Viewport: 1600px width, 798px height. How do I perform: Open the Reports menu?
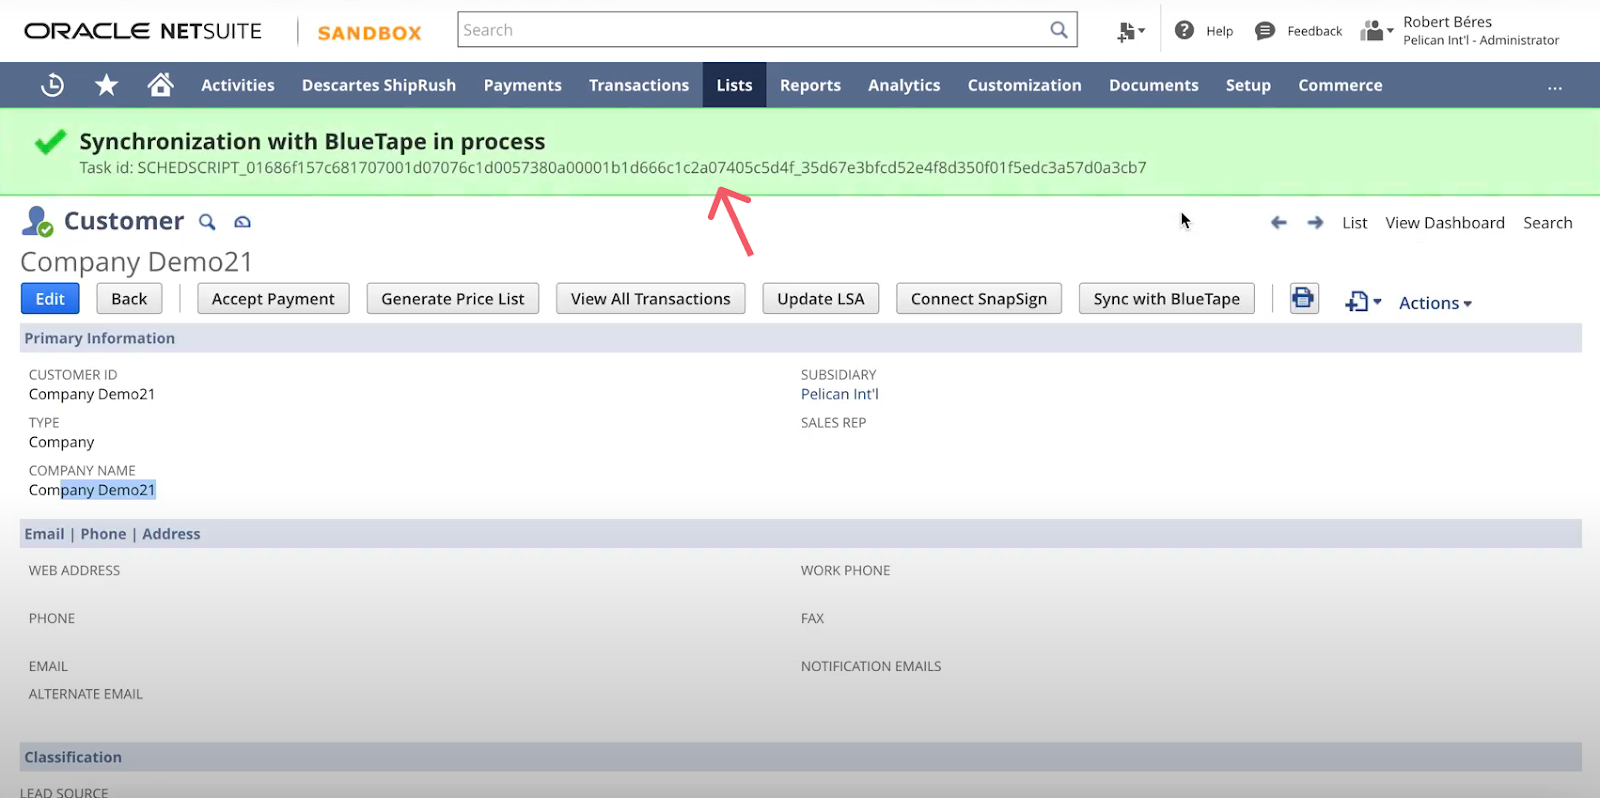(810, 85)
